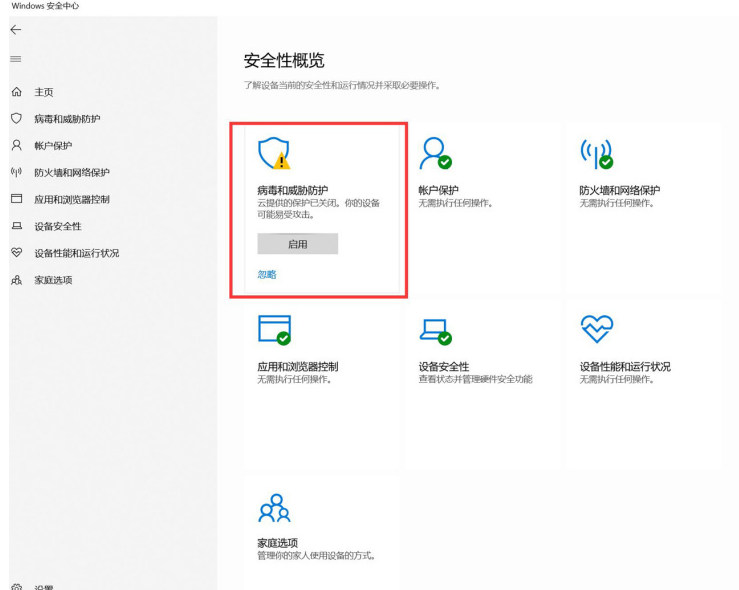Click the text 查看状态并管理硬件安全功能
This screenshot has width=739, height=590.
pos(476,379)
